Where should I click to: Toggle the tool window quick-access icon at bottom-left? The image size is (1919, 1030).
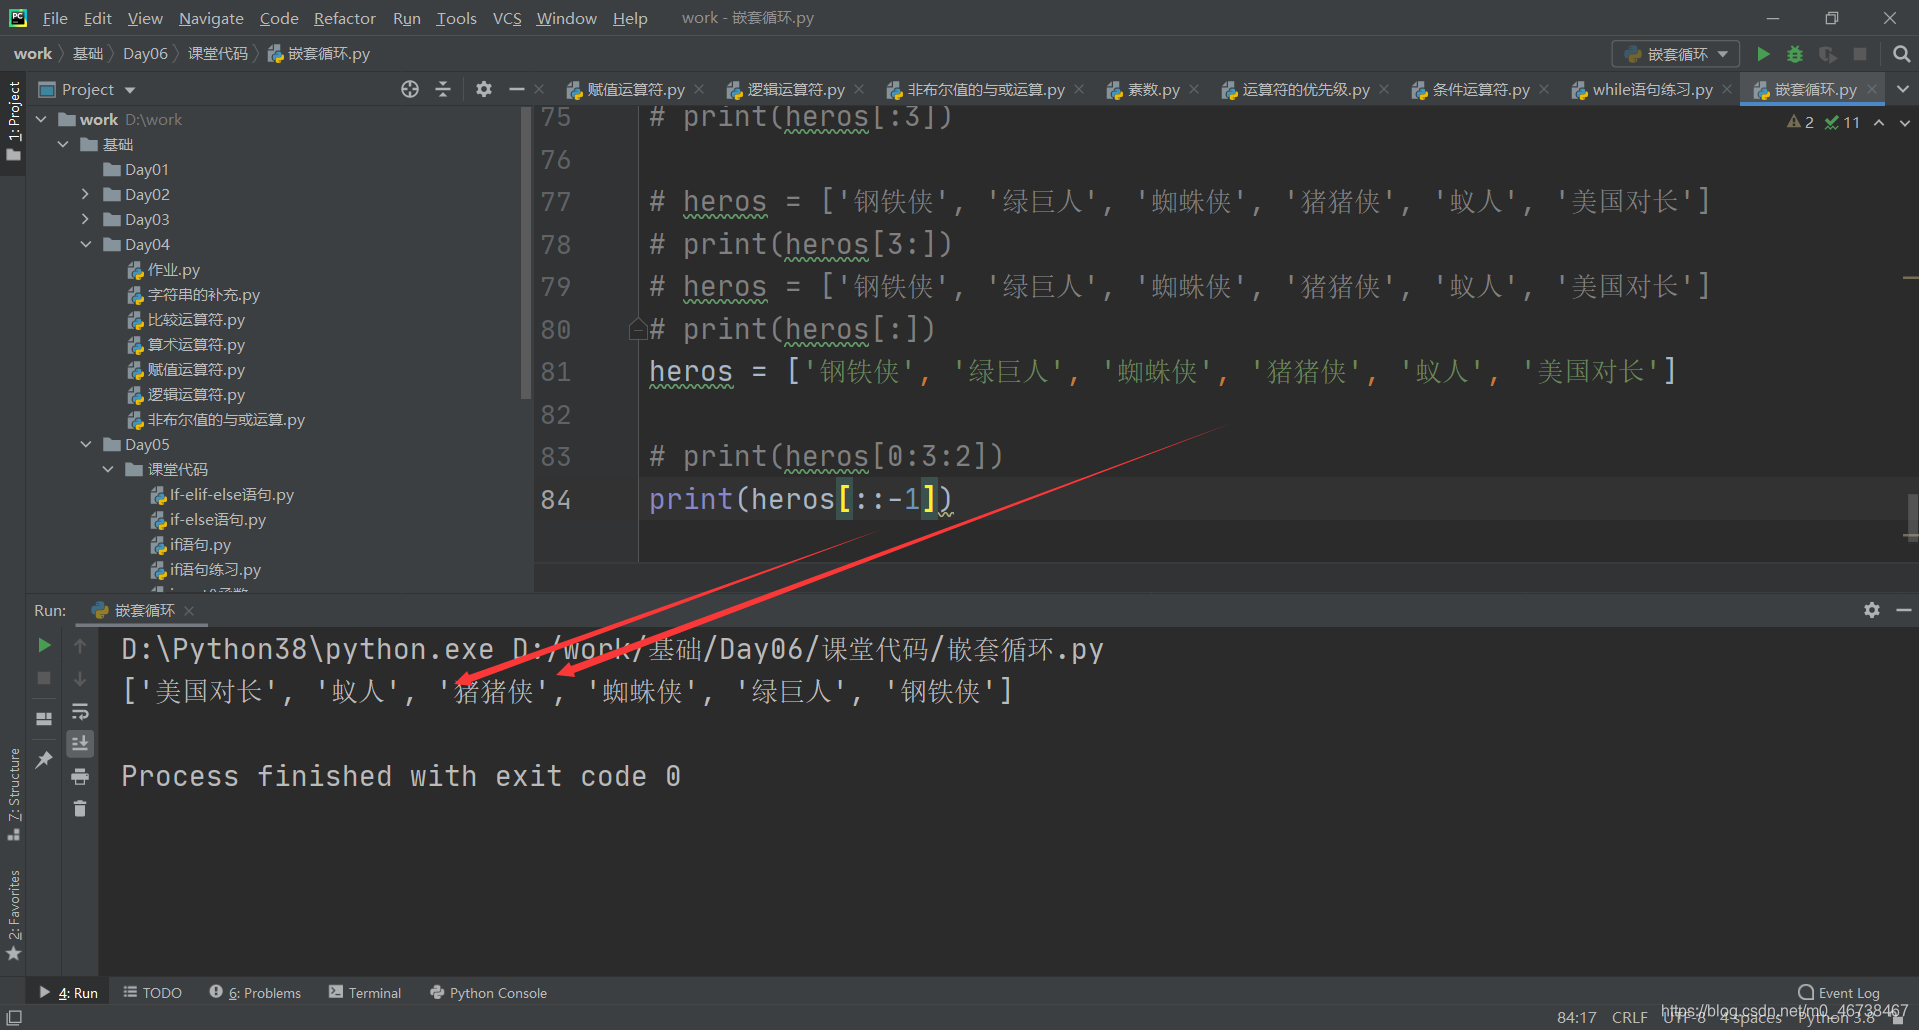click(x=14, y=1017)
